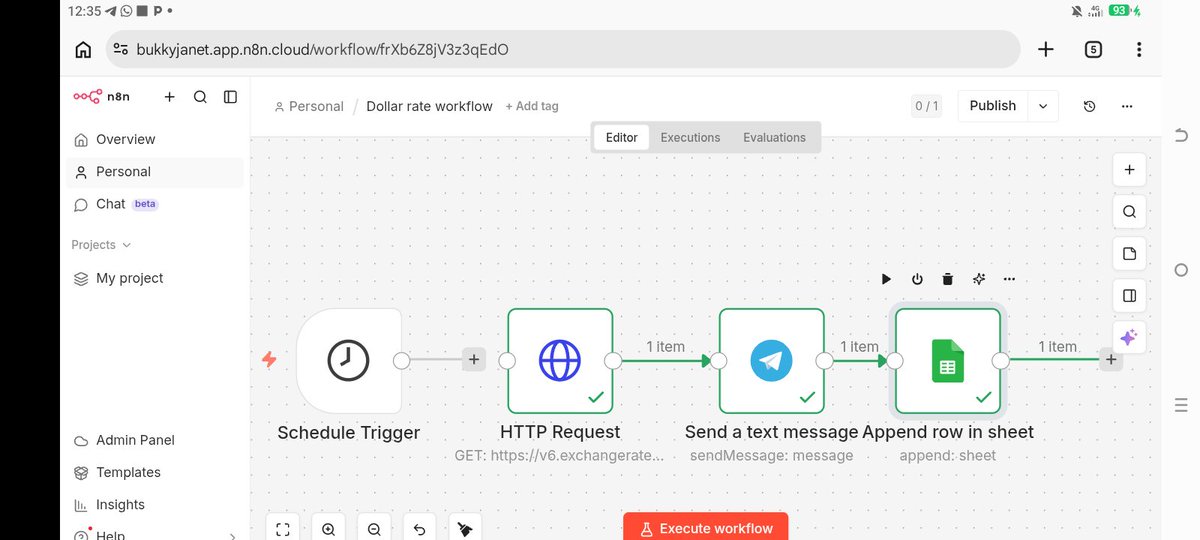Click Execute workflow button

(x=705, y=528)
